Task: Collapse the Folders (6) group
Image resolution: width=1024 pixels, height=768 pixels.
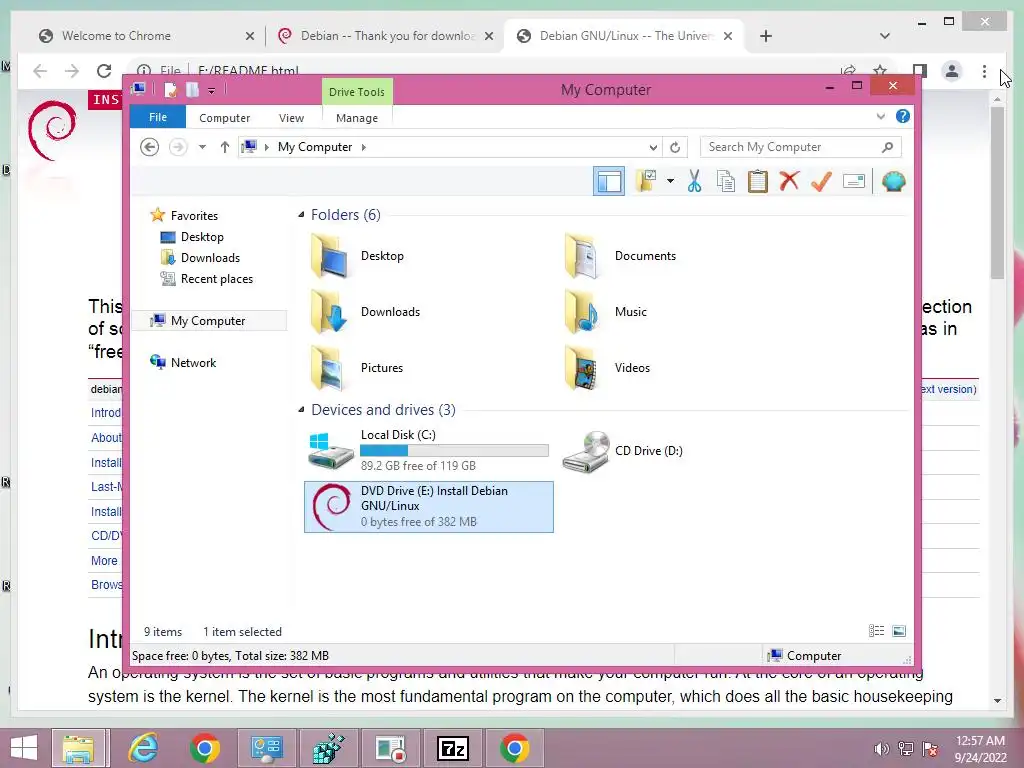Action: tap(301, 215)
